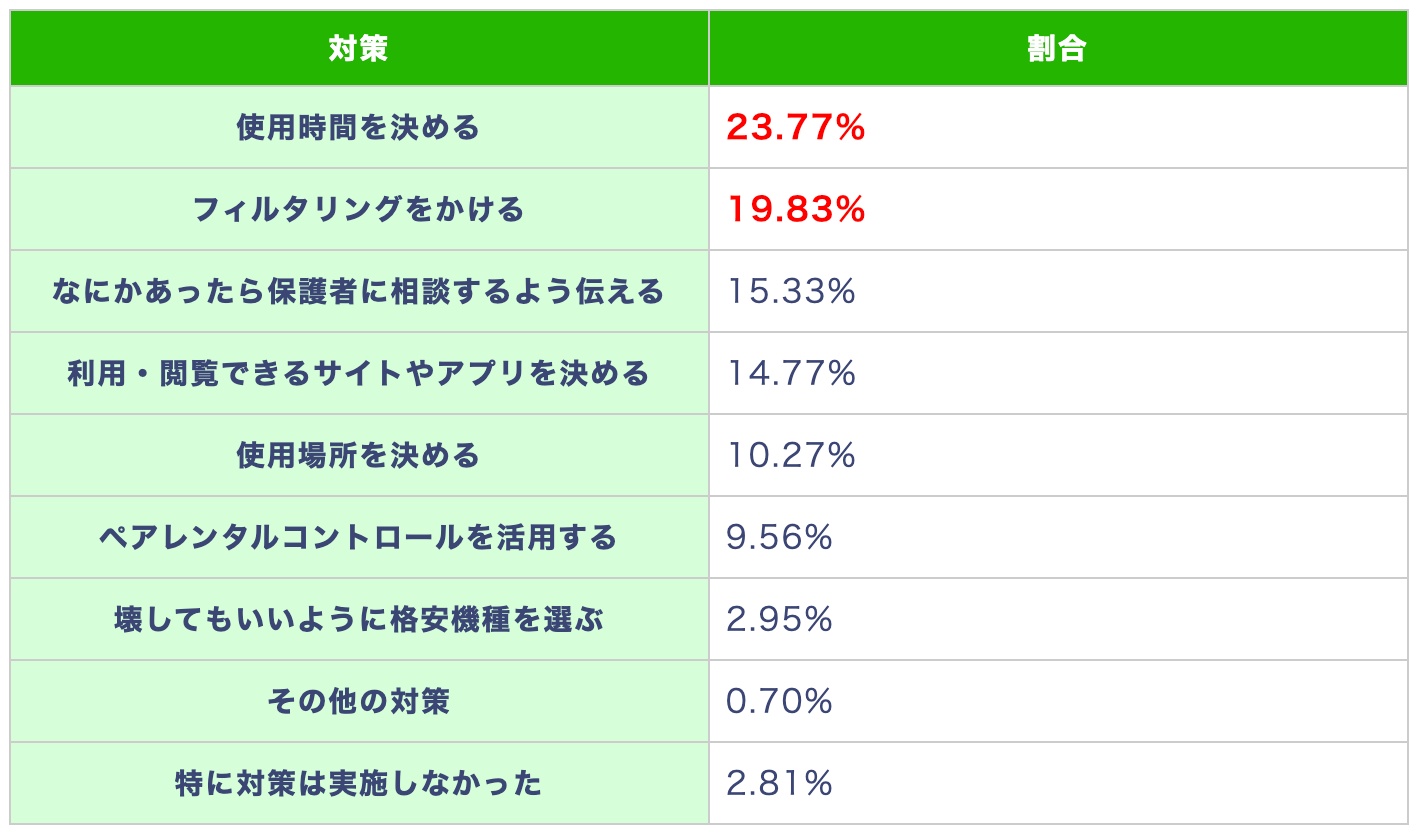
Task: Select the 9.56% percentage cell
Action: coord(779,538)
